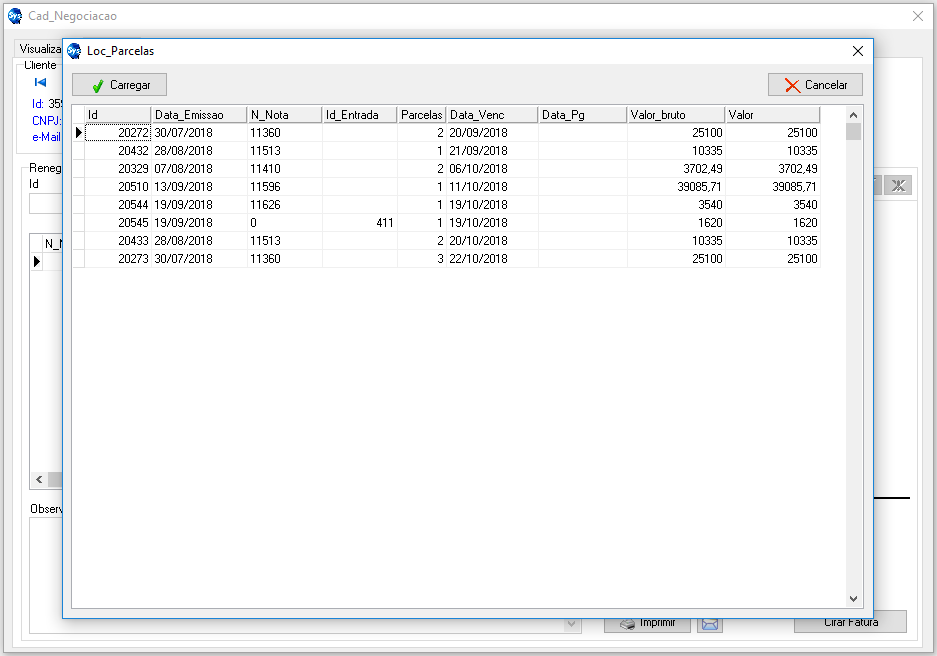Click the Valor_bruto column header
This screenshot has height=656, width=937.
click(x=674, y=115)
